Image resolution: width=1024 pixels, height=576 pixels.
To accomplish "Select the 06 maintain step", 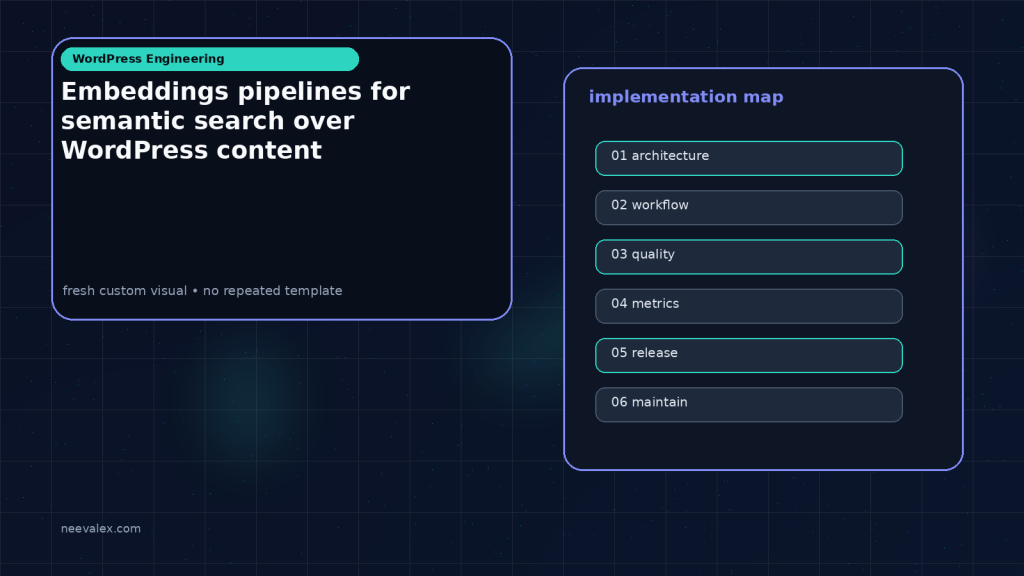I will pos(748,405).
